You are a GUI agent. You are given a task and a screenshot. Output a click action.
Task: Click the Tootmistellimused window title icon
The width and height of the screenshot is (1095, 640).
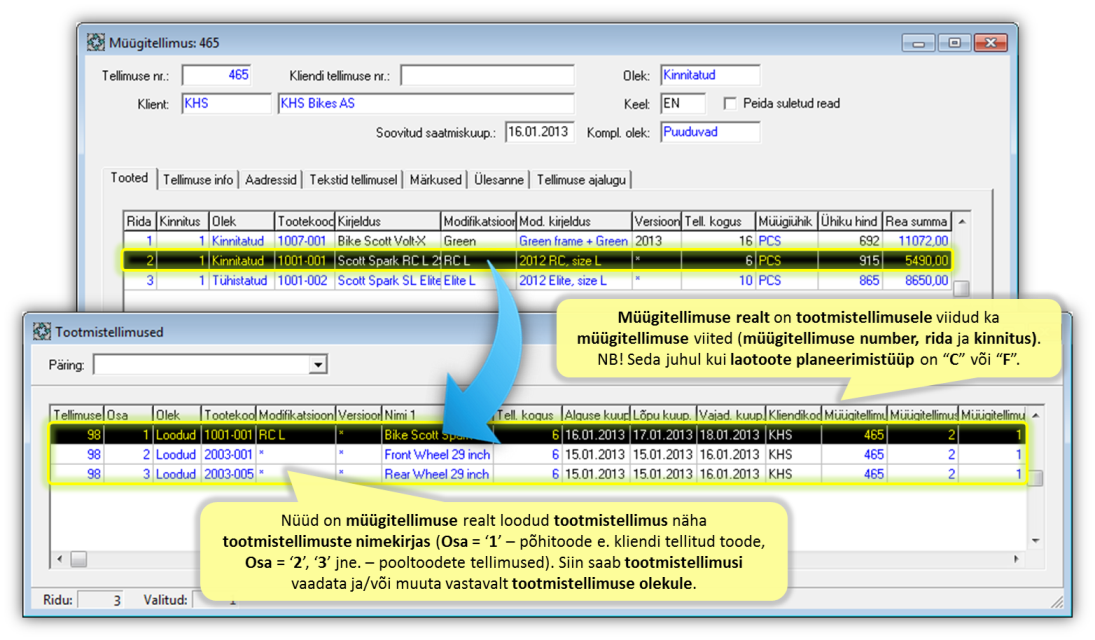coord(42,331)
